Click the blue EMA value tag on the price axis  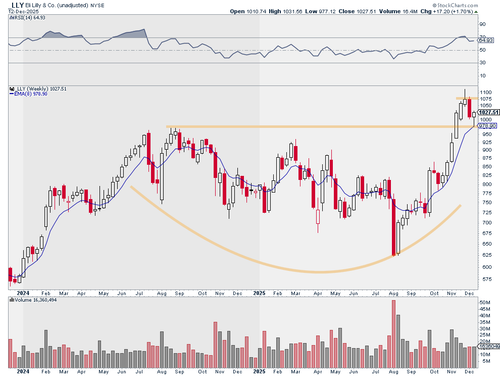click(487, 126)
